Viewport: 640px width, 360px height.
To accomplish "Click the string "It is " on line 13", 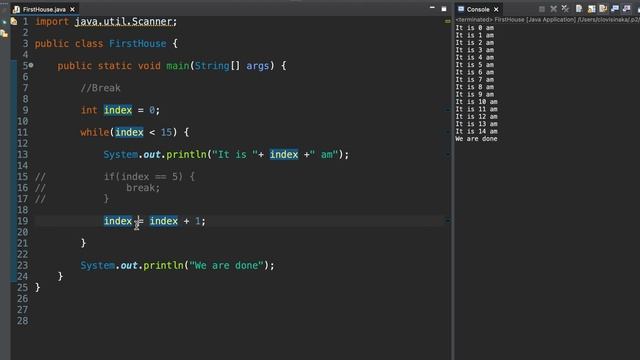I will point(235,154).
